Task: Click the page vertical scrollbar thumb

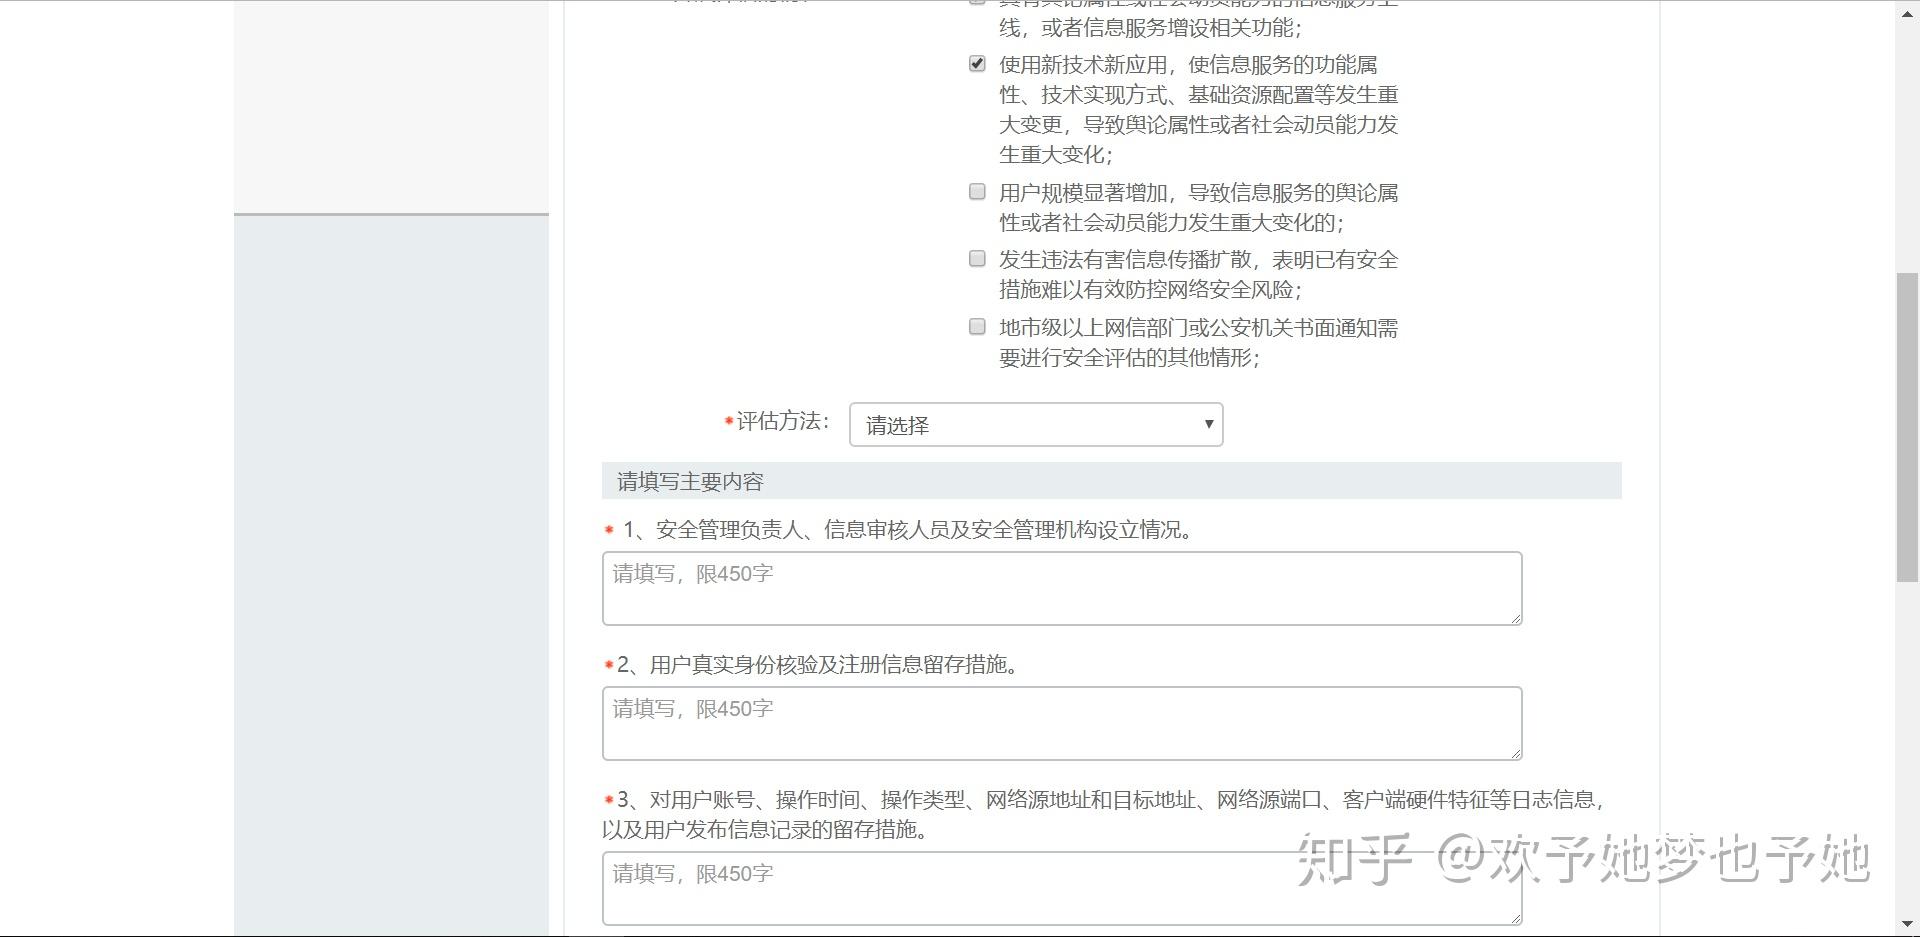Action: [1907, 427]
